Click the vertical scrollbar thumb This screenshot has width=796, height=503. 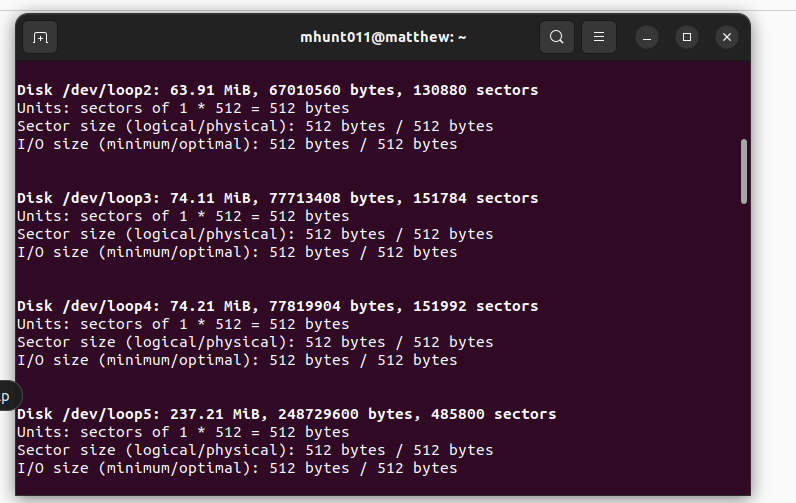coord(744,172)
